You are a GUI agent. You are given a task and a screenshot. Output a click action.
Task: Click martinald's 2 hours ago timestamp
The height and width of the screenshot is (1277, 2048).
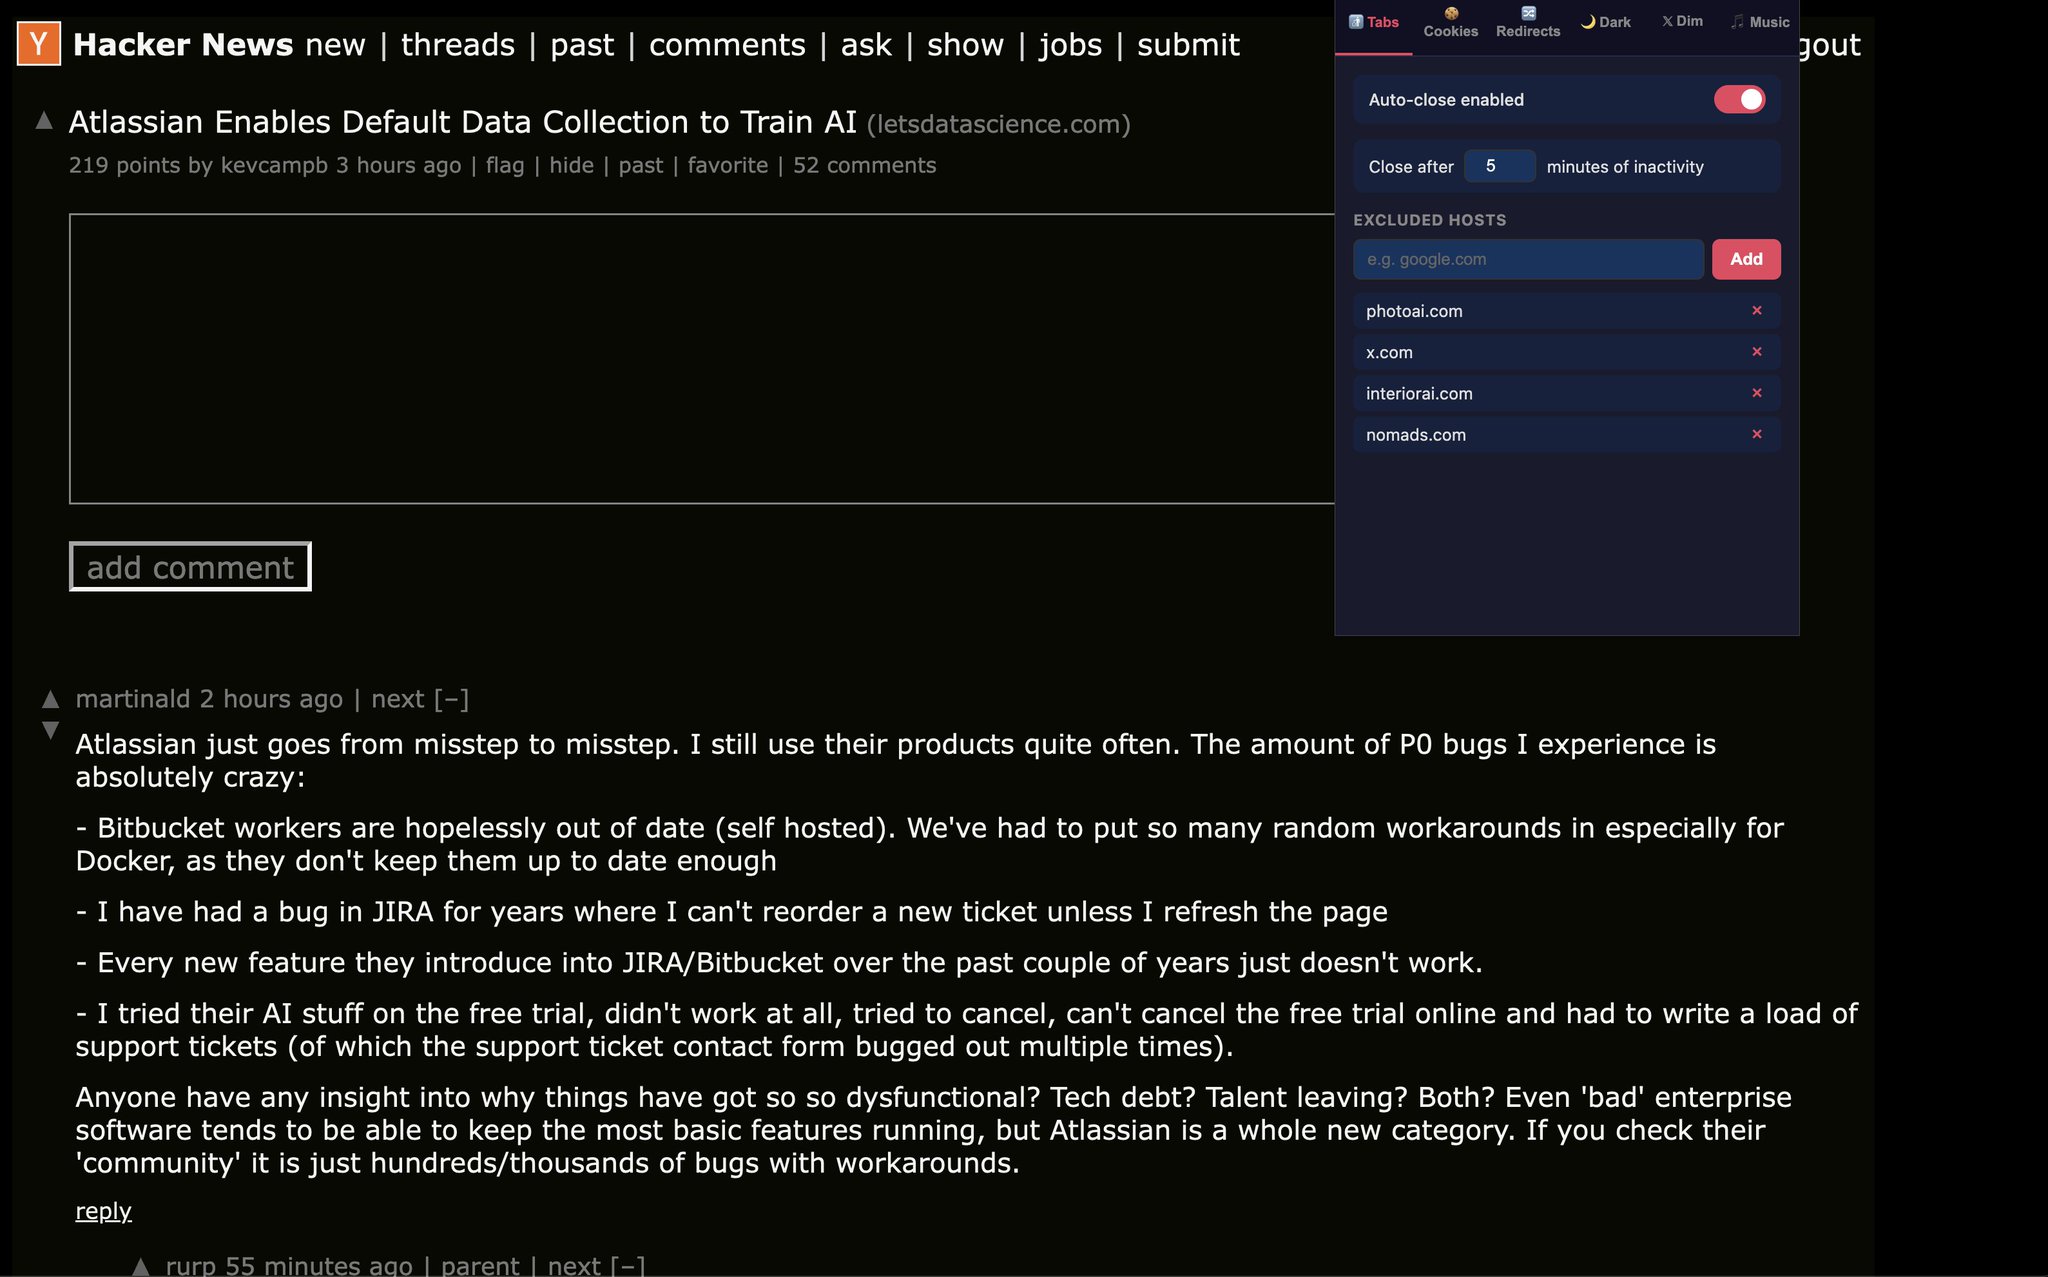(x=271, y=699)
